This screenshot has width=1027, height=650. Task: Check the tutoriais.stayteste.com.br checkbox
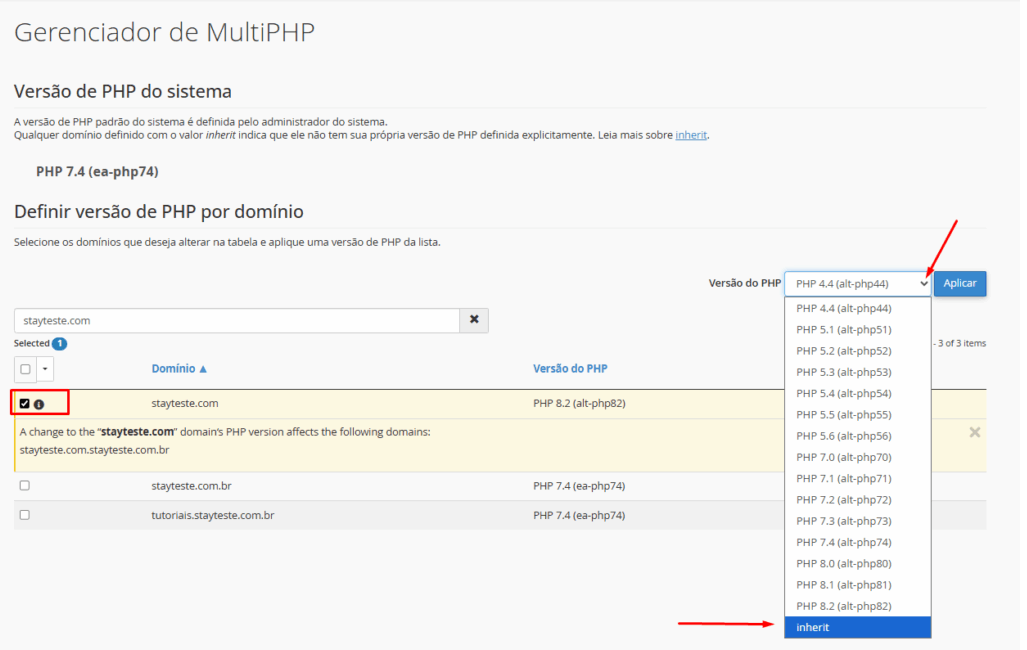25,515
